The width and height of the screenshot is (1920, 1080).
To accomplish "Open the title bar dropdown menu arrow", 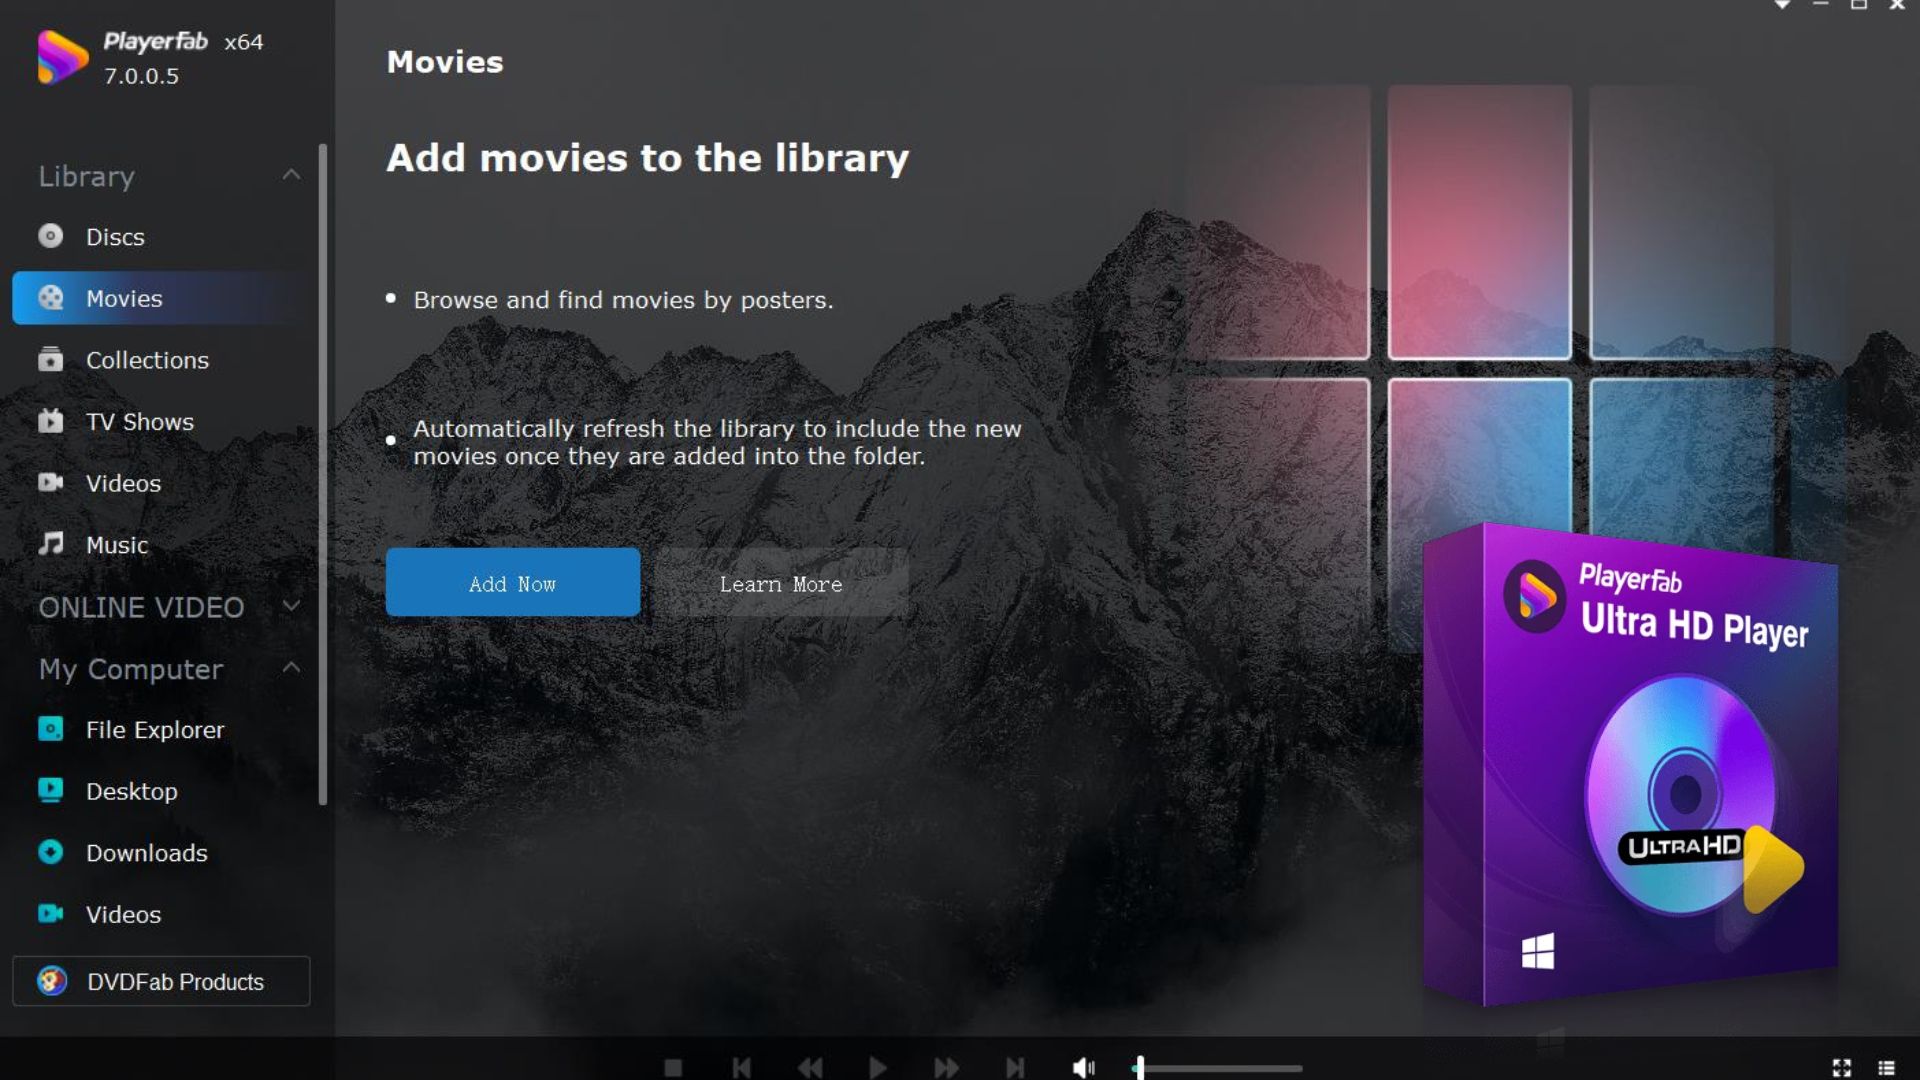I will click(x=1782, y=5).
